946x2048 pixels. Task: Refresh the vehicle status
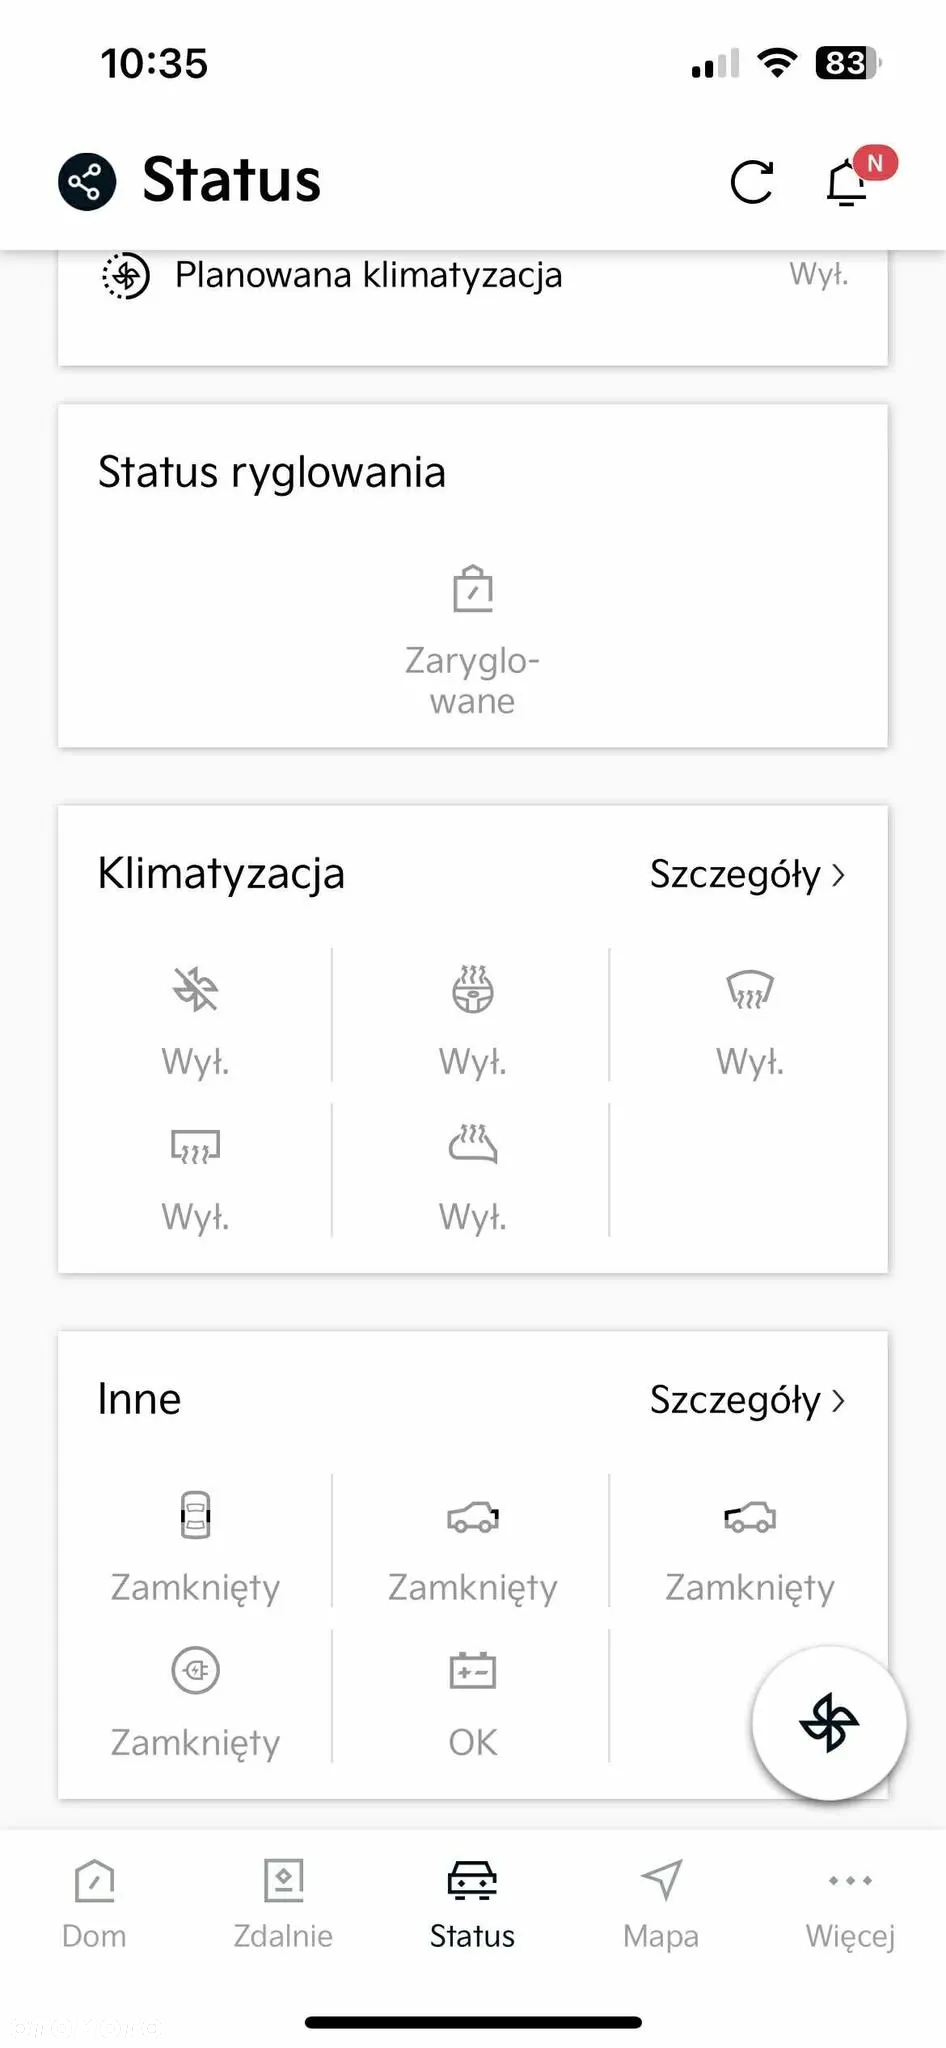click(x=752, y=182)
